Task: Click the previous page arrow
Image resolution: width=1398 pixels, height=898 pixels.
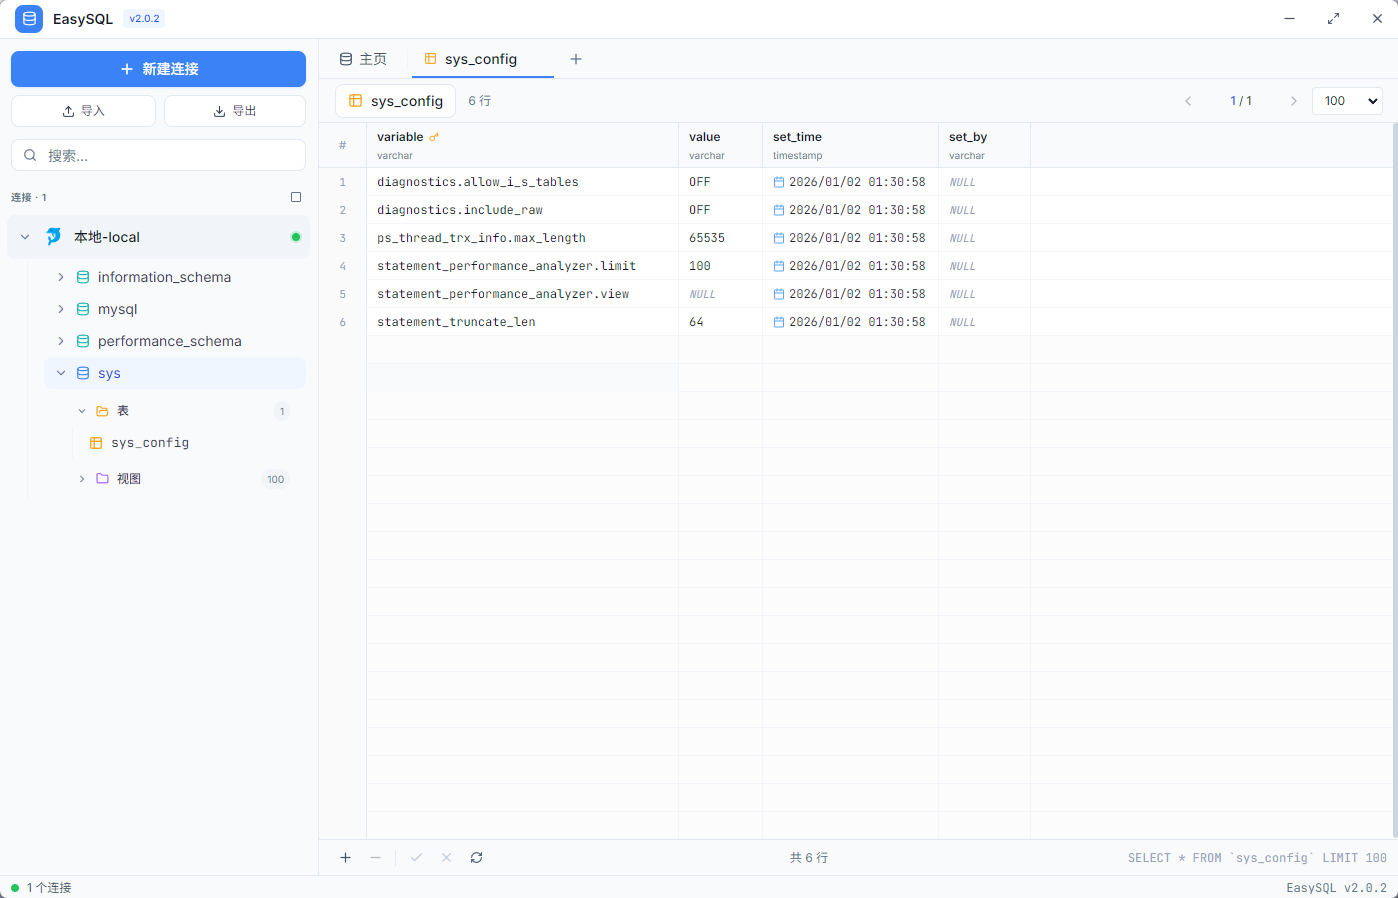Action: click(x=1188, y=101)
